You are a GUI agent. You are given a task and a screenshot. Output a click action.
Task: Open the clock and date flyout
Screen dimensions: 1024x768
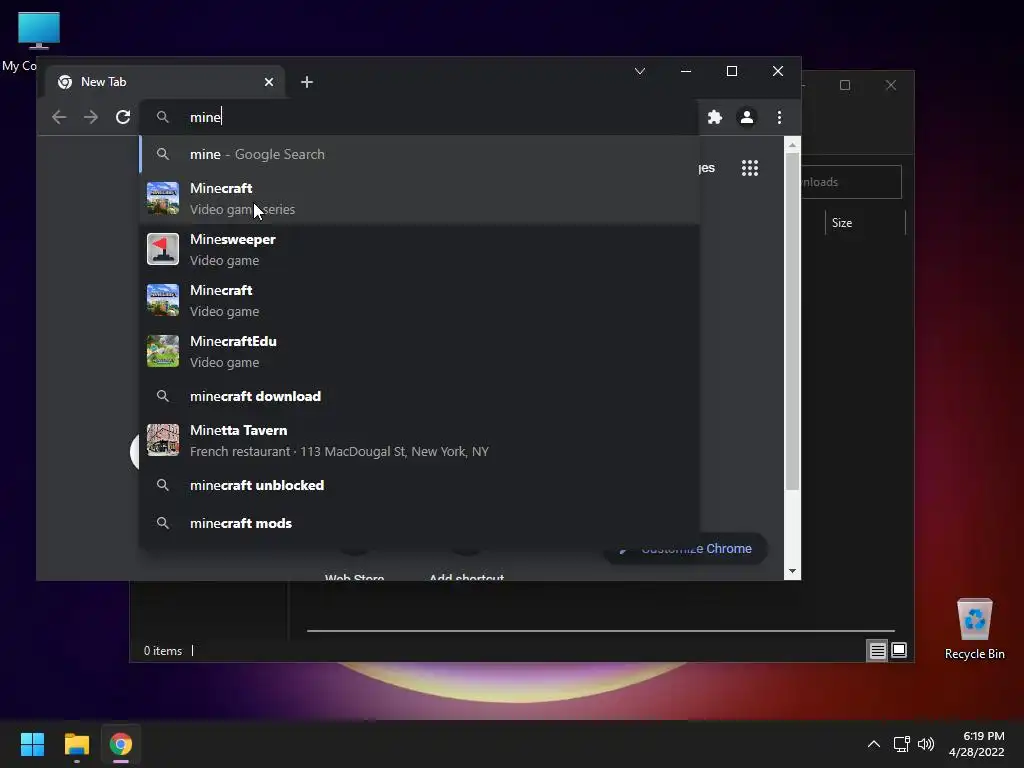(x=976, y=744)
